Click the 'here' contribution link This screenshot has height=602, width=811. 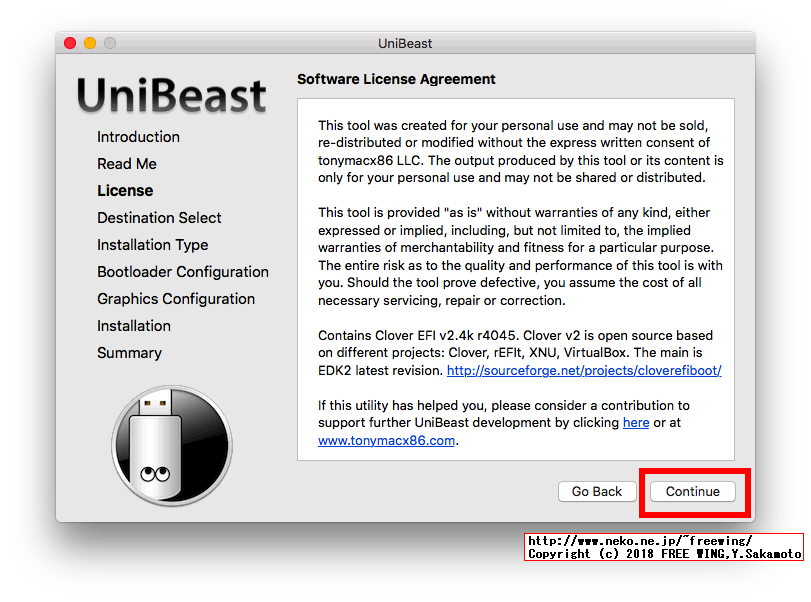pyautogui.click(x=636, y=423)
